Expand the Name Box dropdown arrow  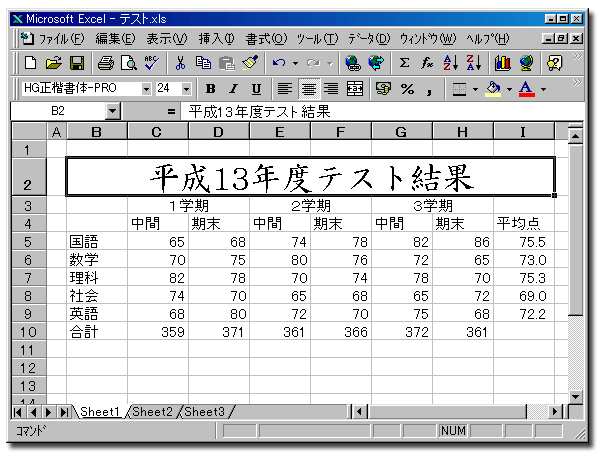tap(112, 111)
